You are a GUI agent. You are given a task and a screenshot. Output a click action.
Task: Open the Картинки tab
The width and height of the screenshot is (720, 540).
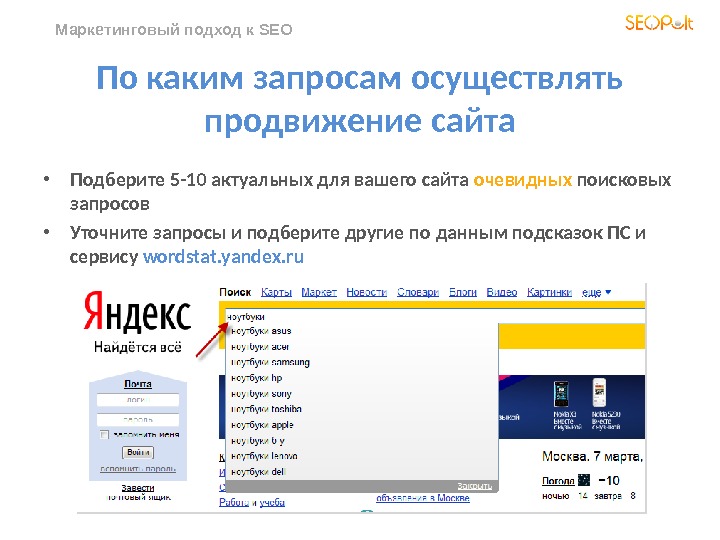pos(549,292)
